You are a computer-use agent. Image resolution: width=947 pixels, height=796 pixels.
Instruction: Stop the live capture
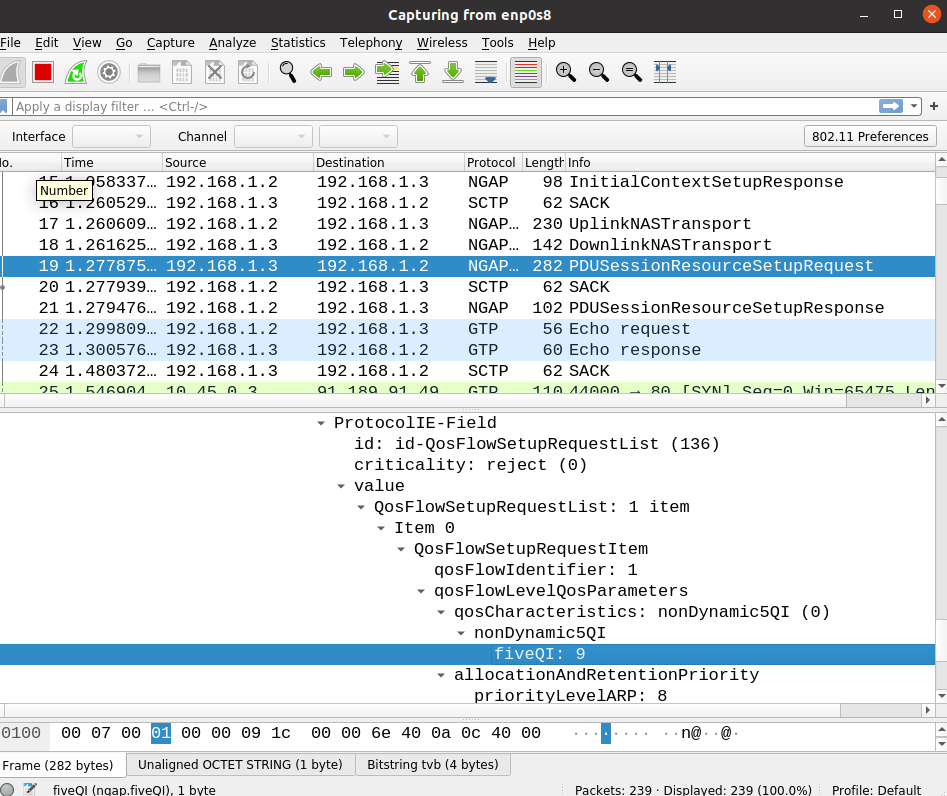[41, 71]
